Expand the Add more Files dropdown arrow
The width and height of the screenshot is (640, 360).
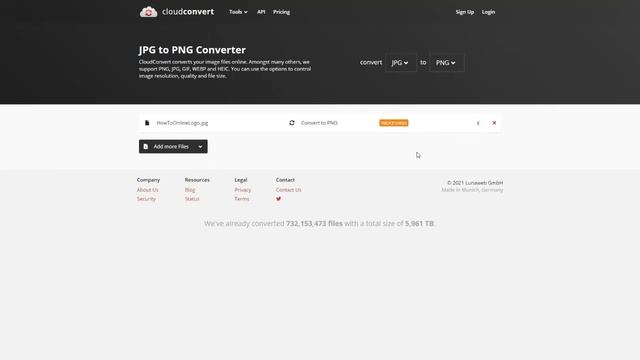click(200, 147)
